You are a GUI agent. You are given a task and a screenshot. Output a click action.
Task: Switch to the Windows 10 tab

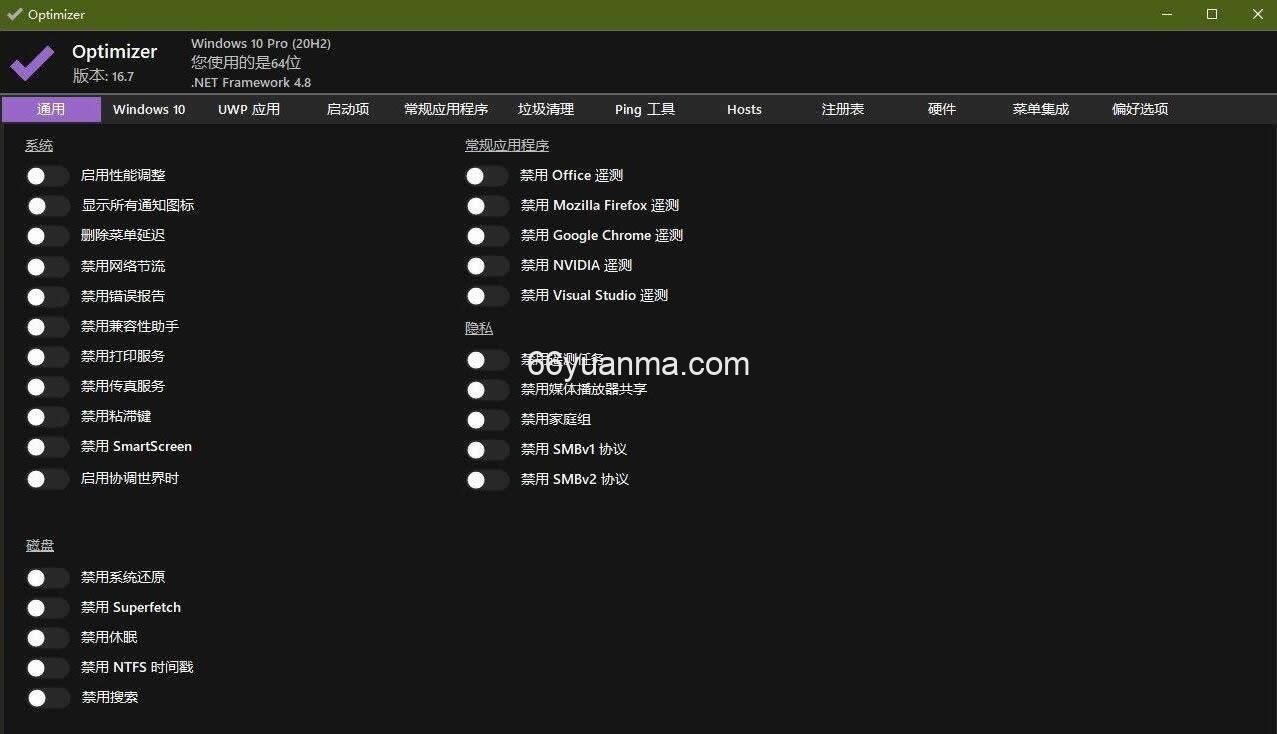click(148, 109)
